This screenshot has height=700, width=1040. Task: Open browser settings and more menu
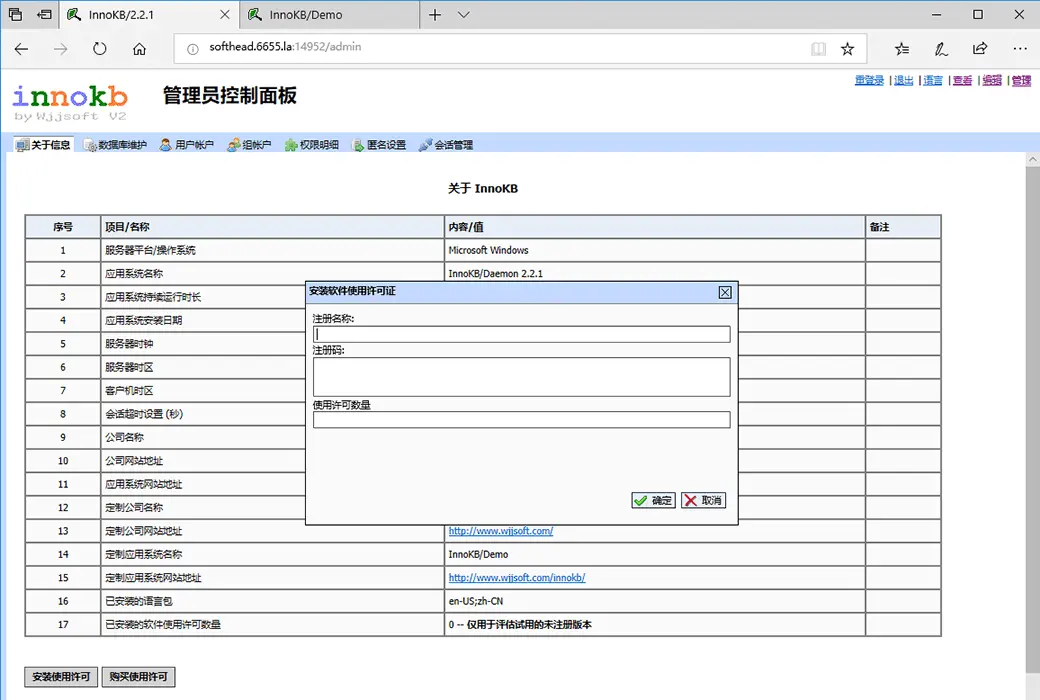click(x=1020, y=48)
